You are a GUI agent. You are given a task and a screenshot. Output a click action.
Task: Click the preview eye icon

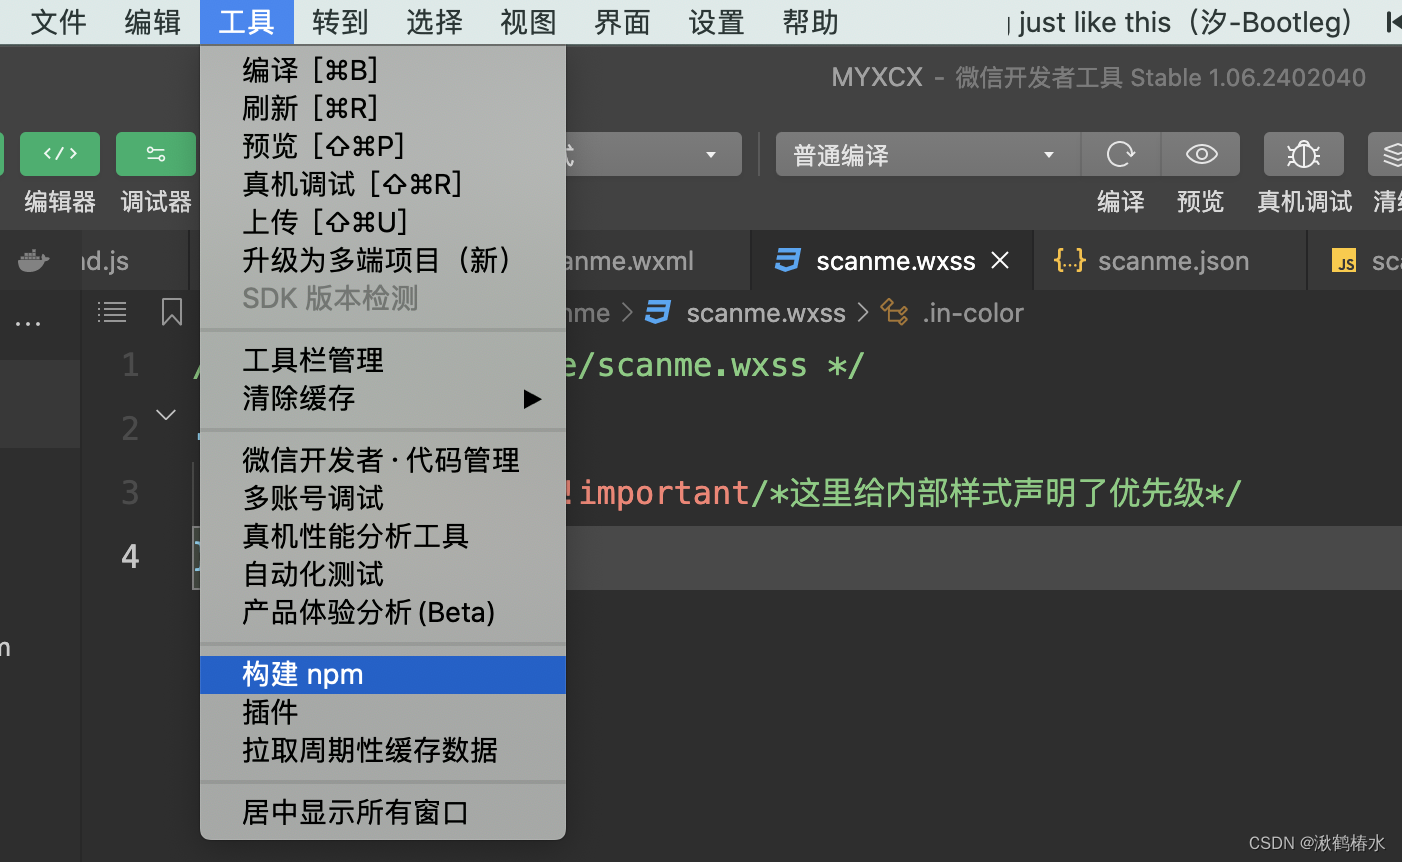1201,154
